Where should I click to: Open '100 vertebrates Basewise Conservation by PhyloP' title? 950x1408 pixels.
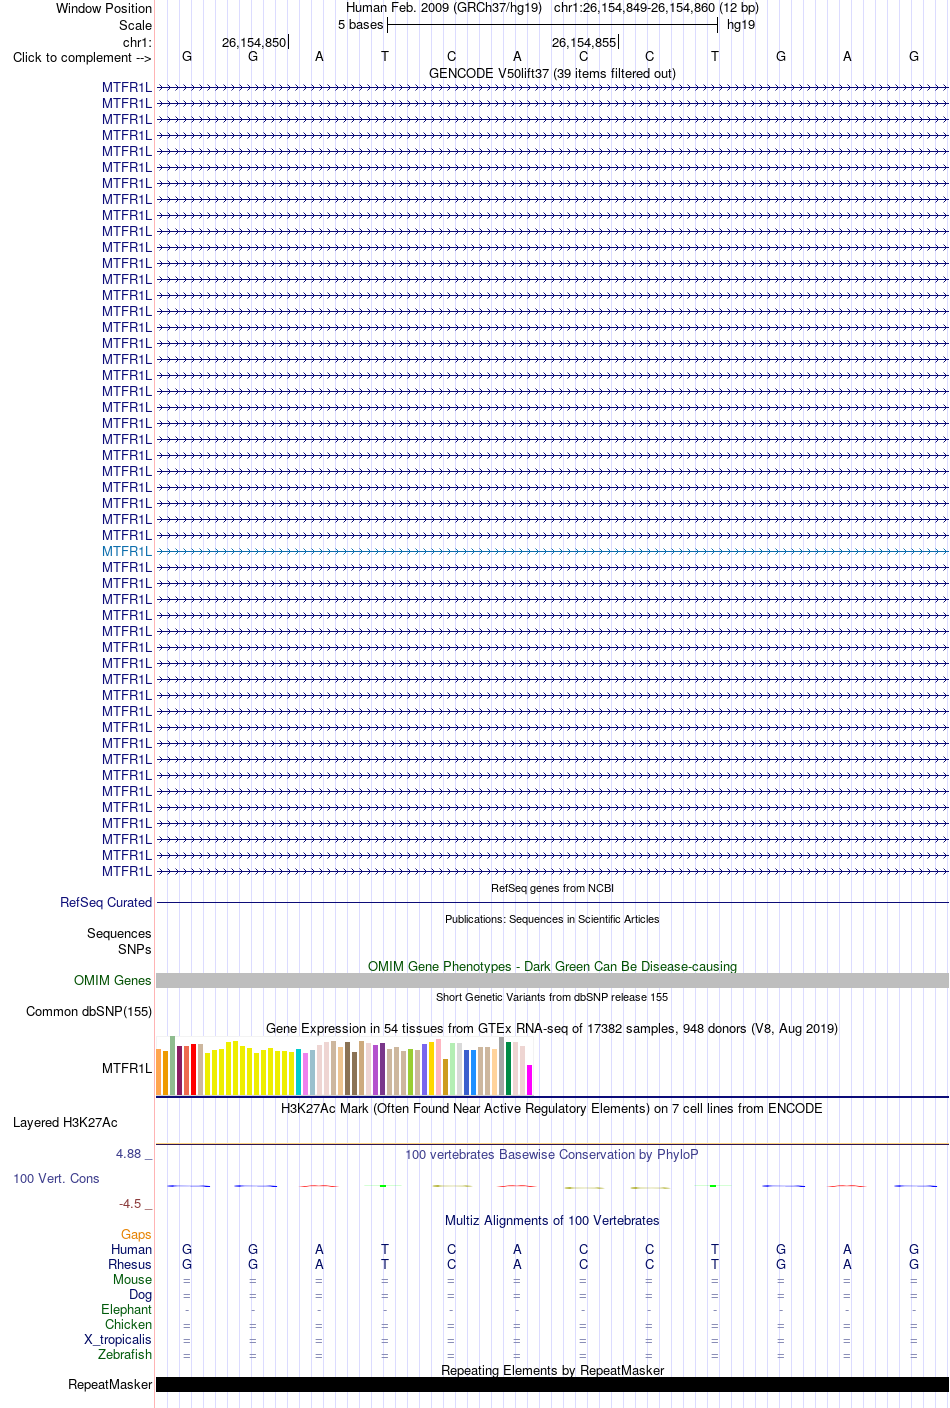click(x=552, y=1154)
